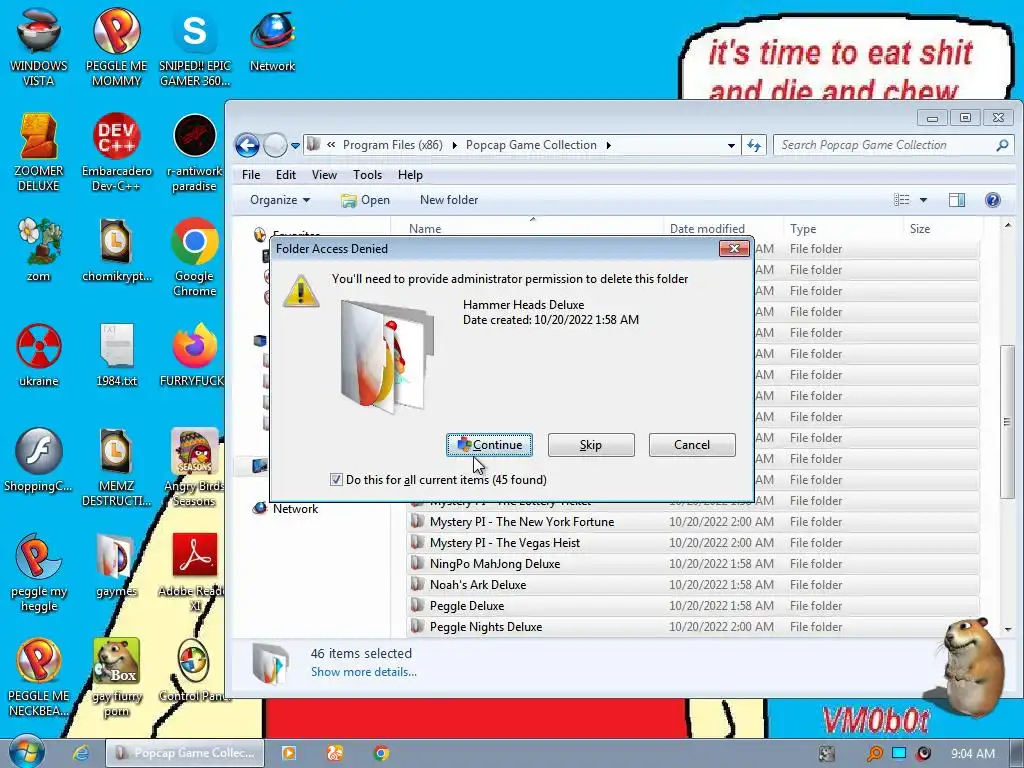Select the ZOOMER DELUXE desktop icon

coord(39,153)
